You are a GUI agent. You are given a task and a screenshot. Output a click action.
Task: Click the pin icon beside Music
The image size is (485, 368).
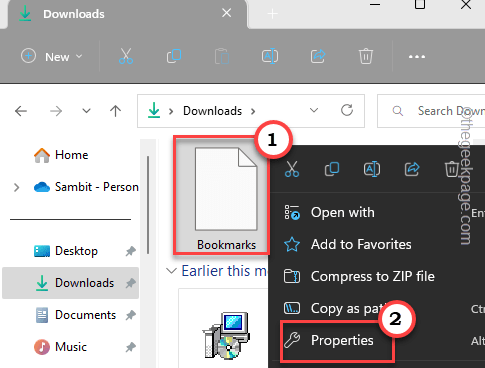(130, 347)
